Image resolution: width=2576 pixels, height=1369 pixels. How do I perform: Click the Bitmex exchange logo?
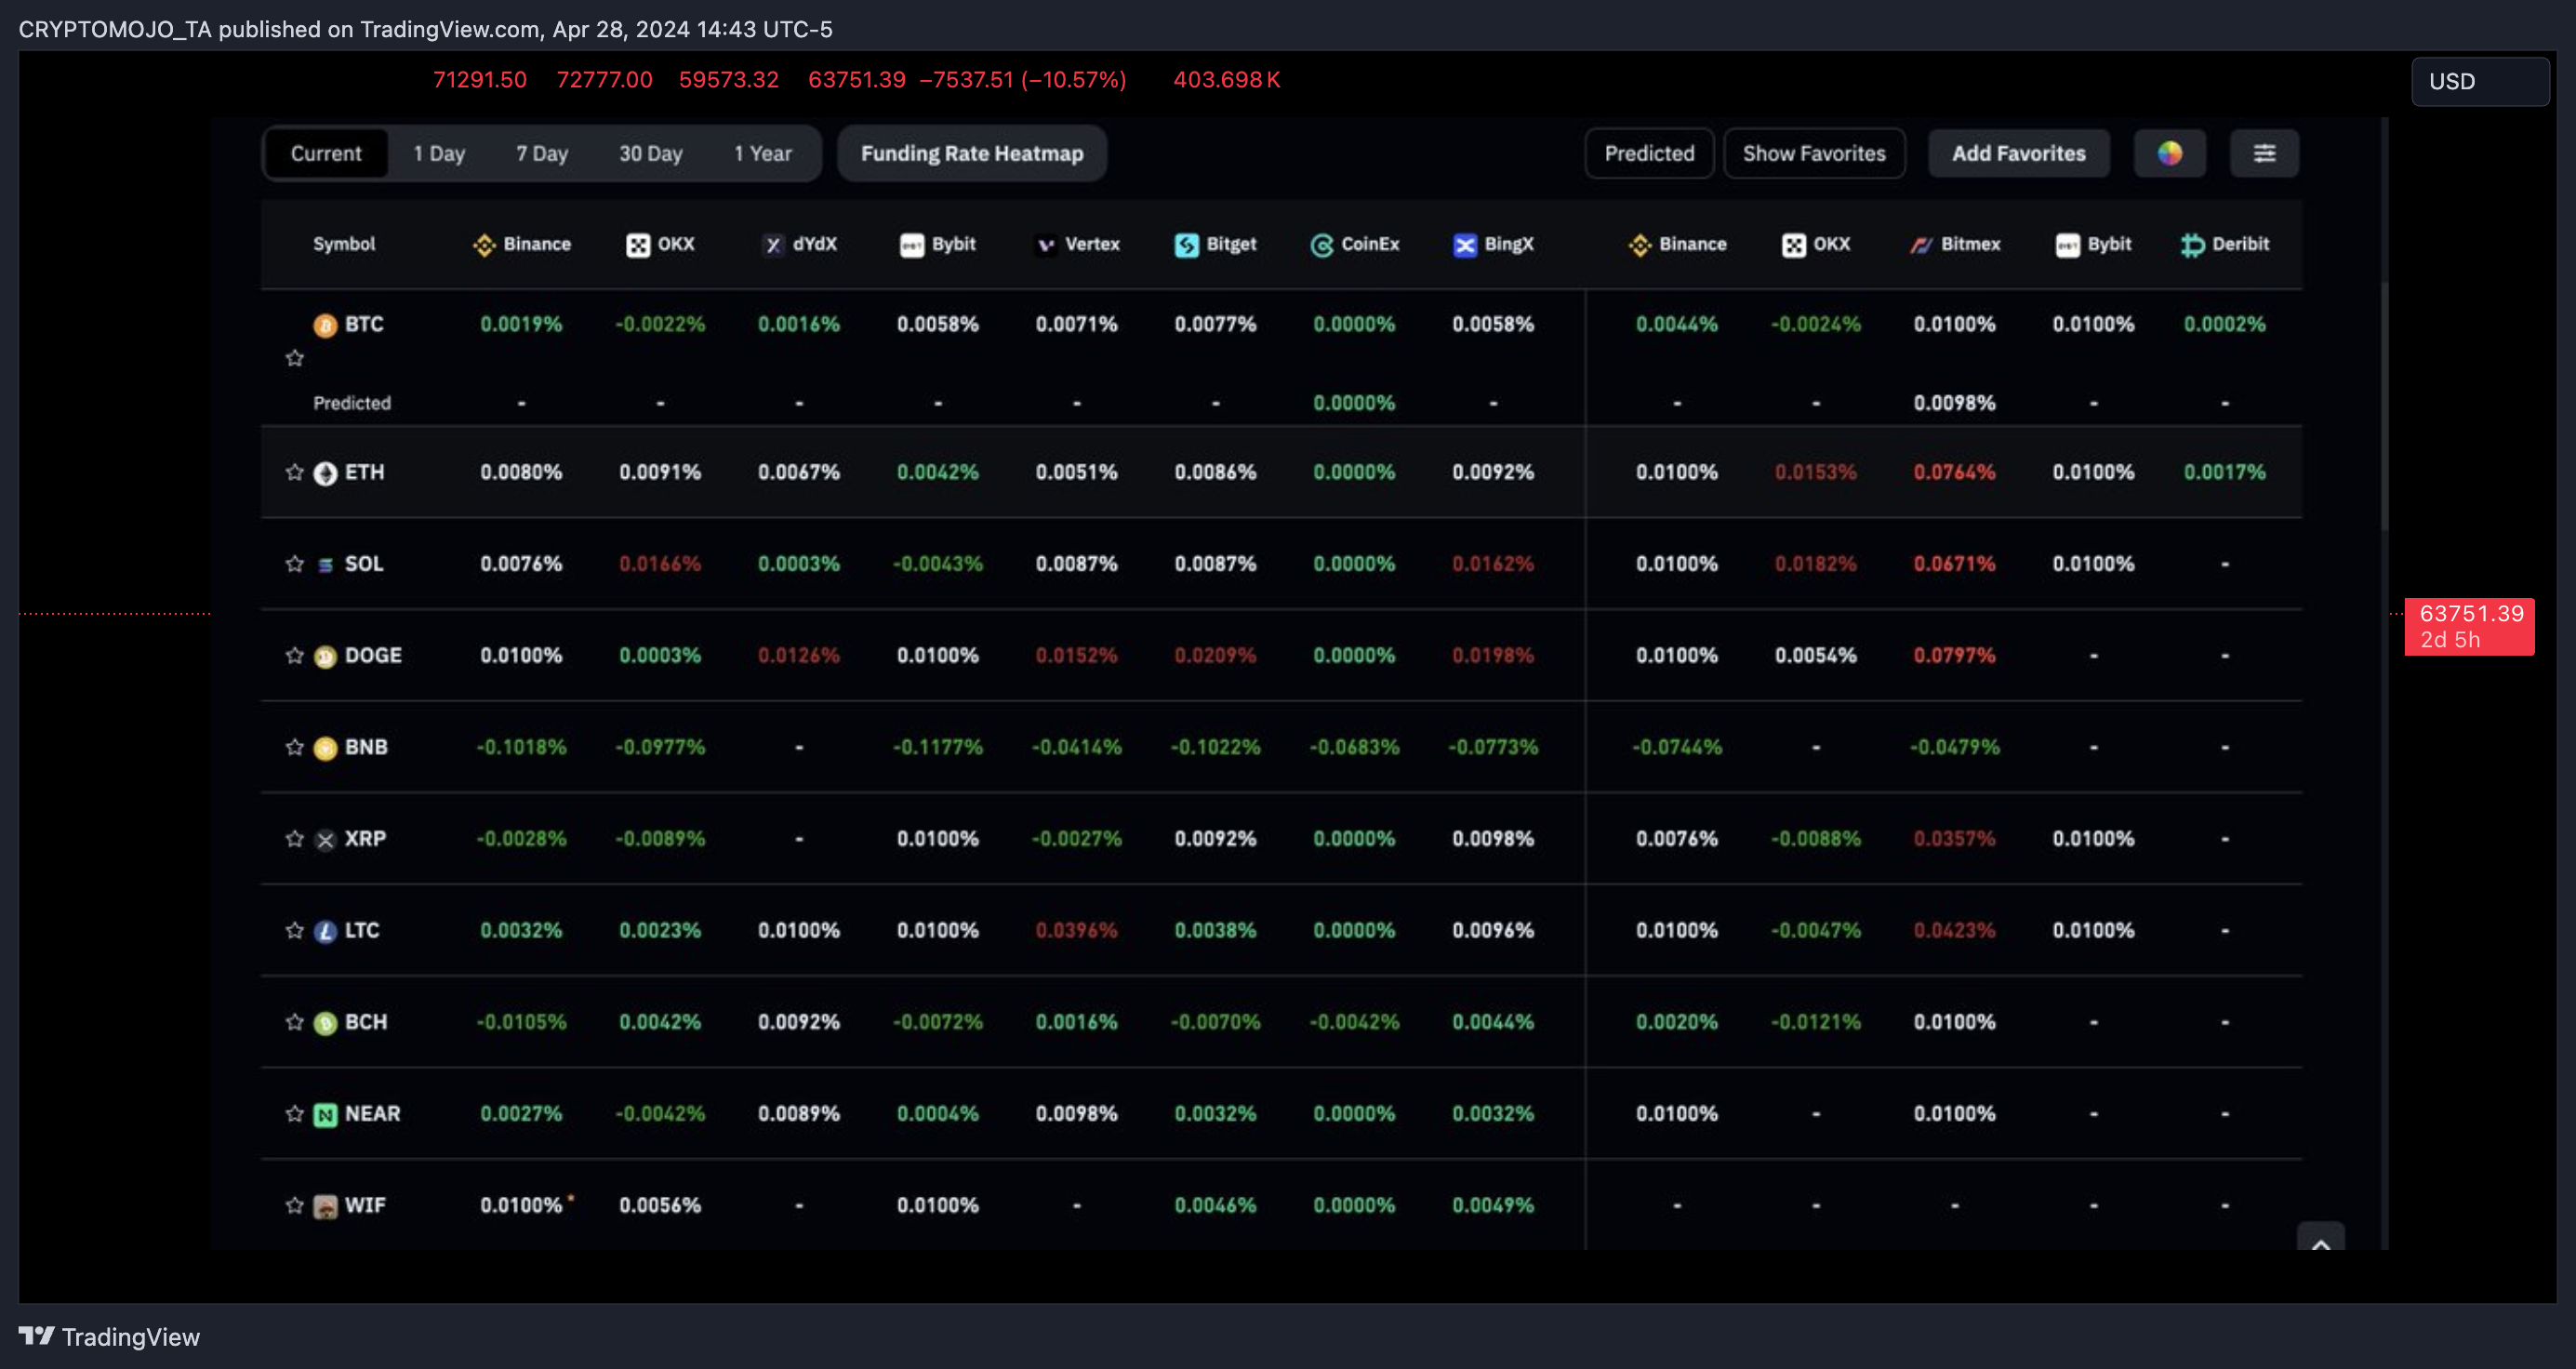[x=1921, y=245]
